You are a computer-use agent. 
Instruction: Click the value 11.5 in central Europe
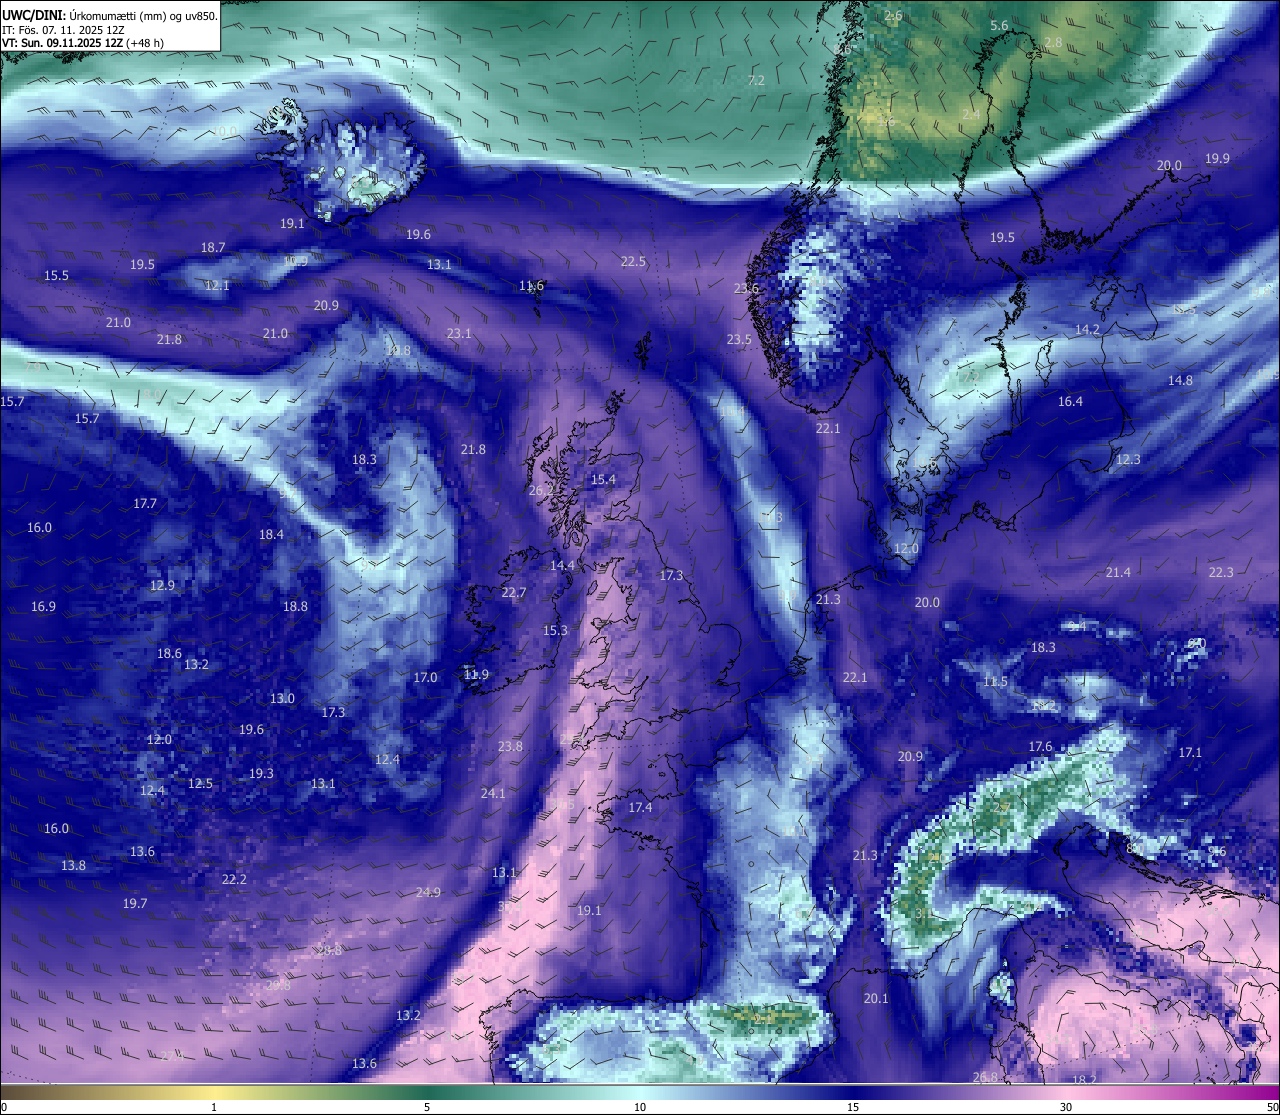(x=995, y=681)
